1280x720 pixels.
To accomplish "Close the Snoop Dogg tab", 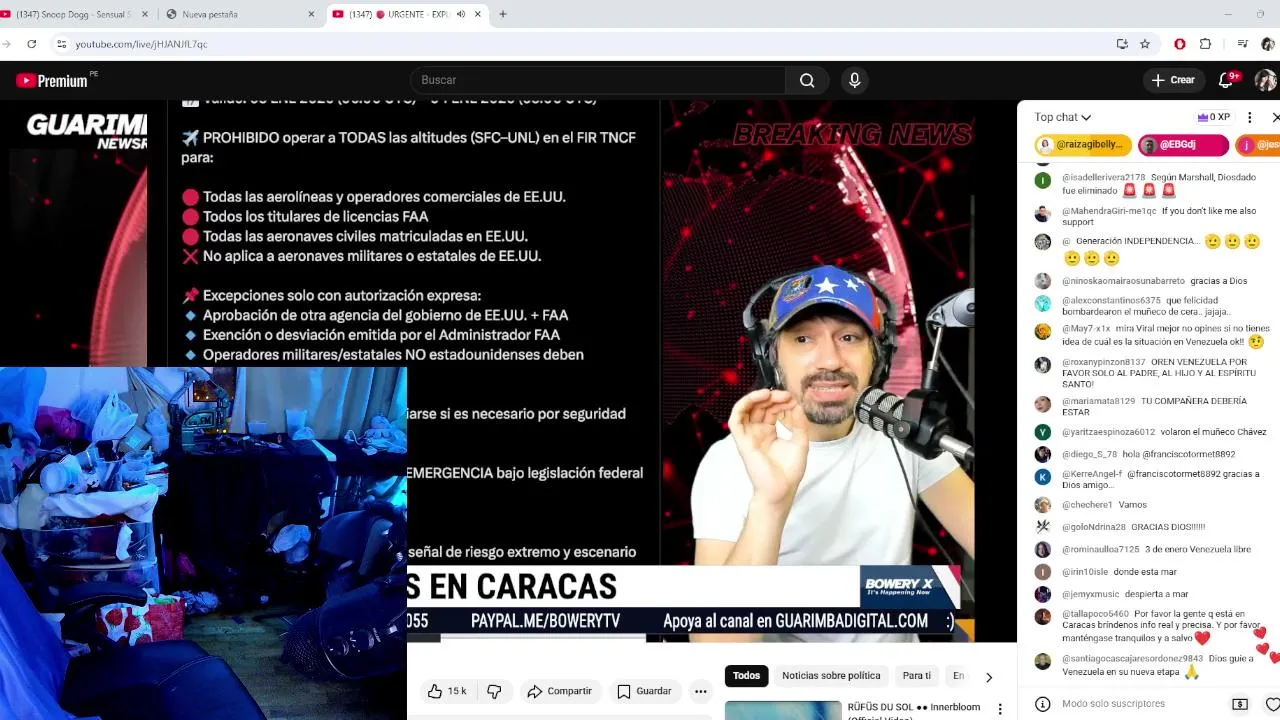I will (145, 14).
